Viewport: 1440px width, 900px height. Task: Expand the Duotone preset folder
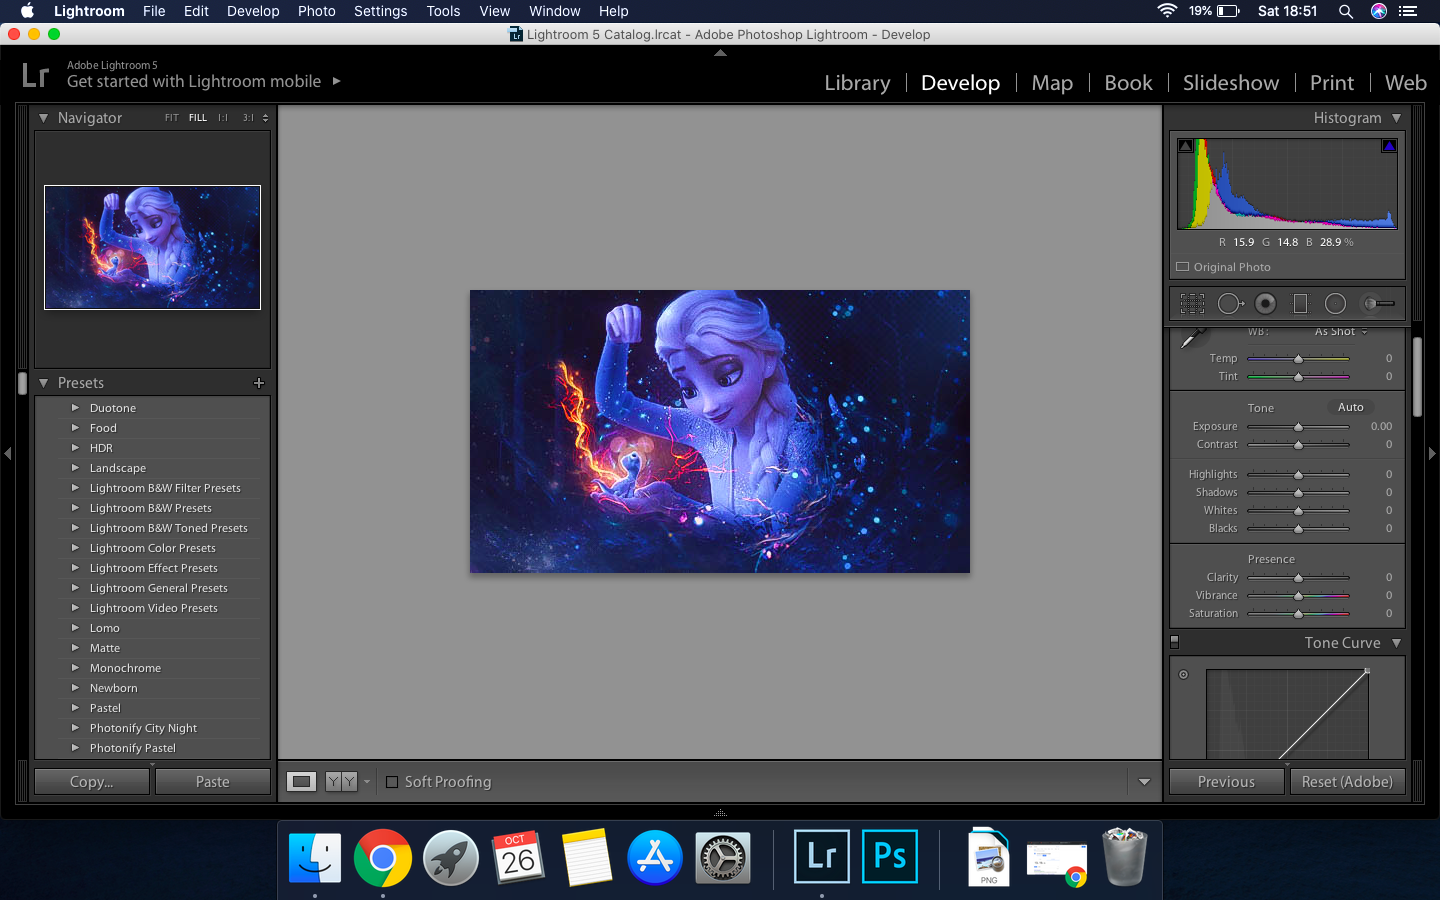(x=75, y=408)
